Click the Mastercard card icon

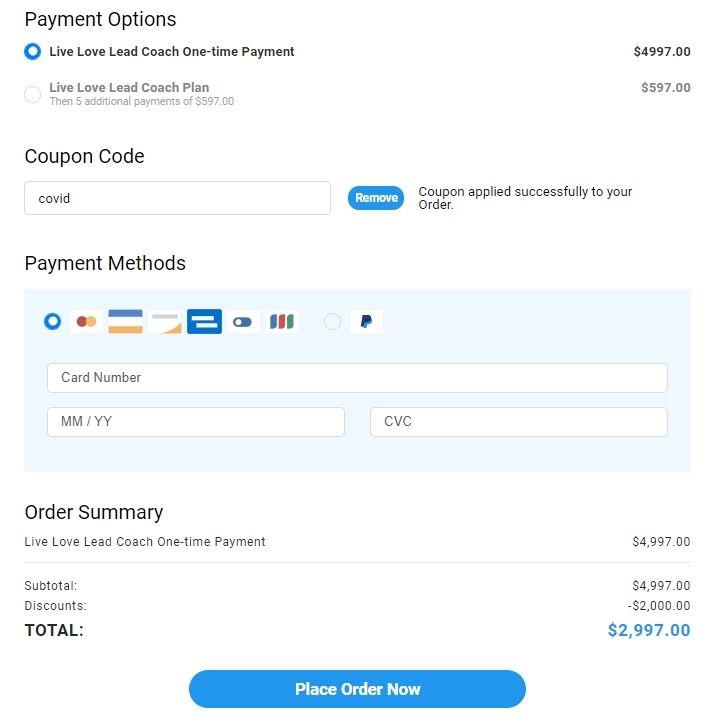86,321
